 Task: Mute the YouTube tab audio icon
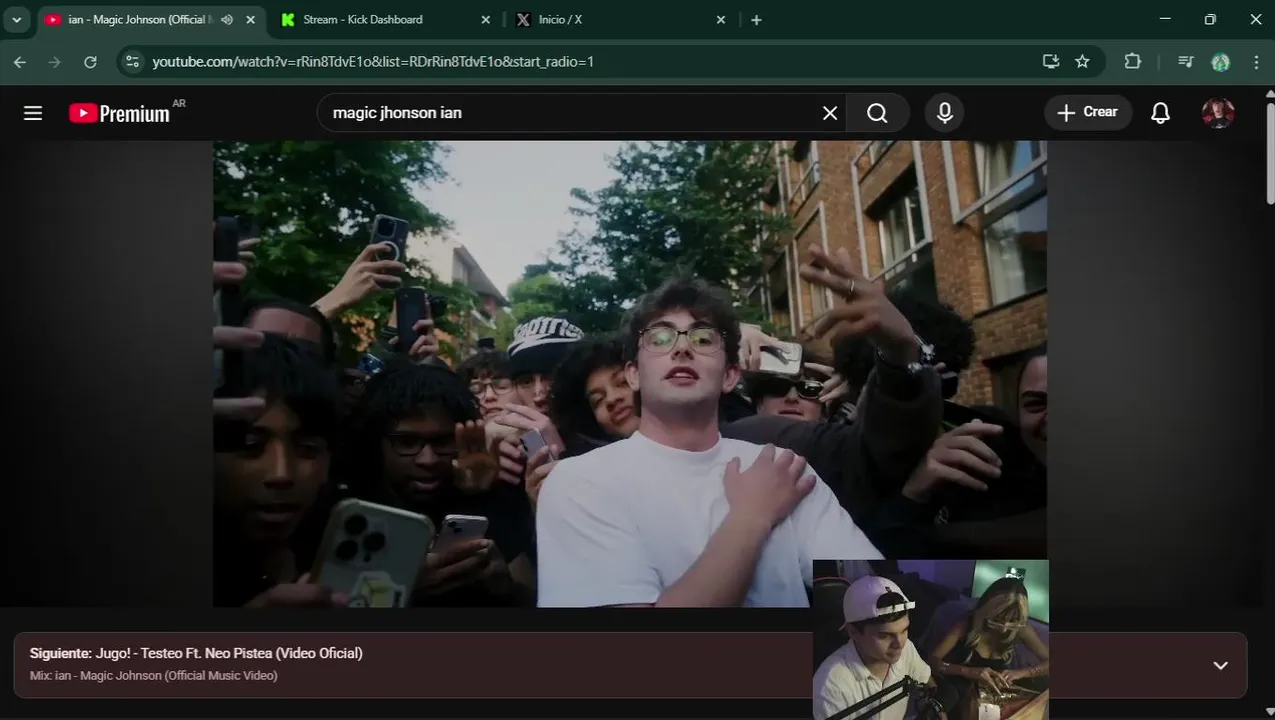click(x=227, y=20)
